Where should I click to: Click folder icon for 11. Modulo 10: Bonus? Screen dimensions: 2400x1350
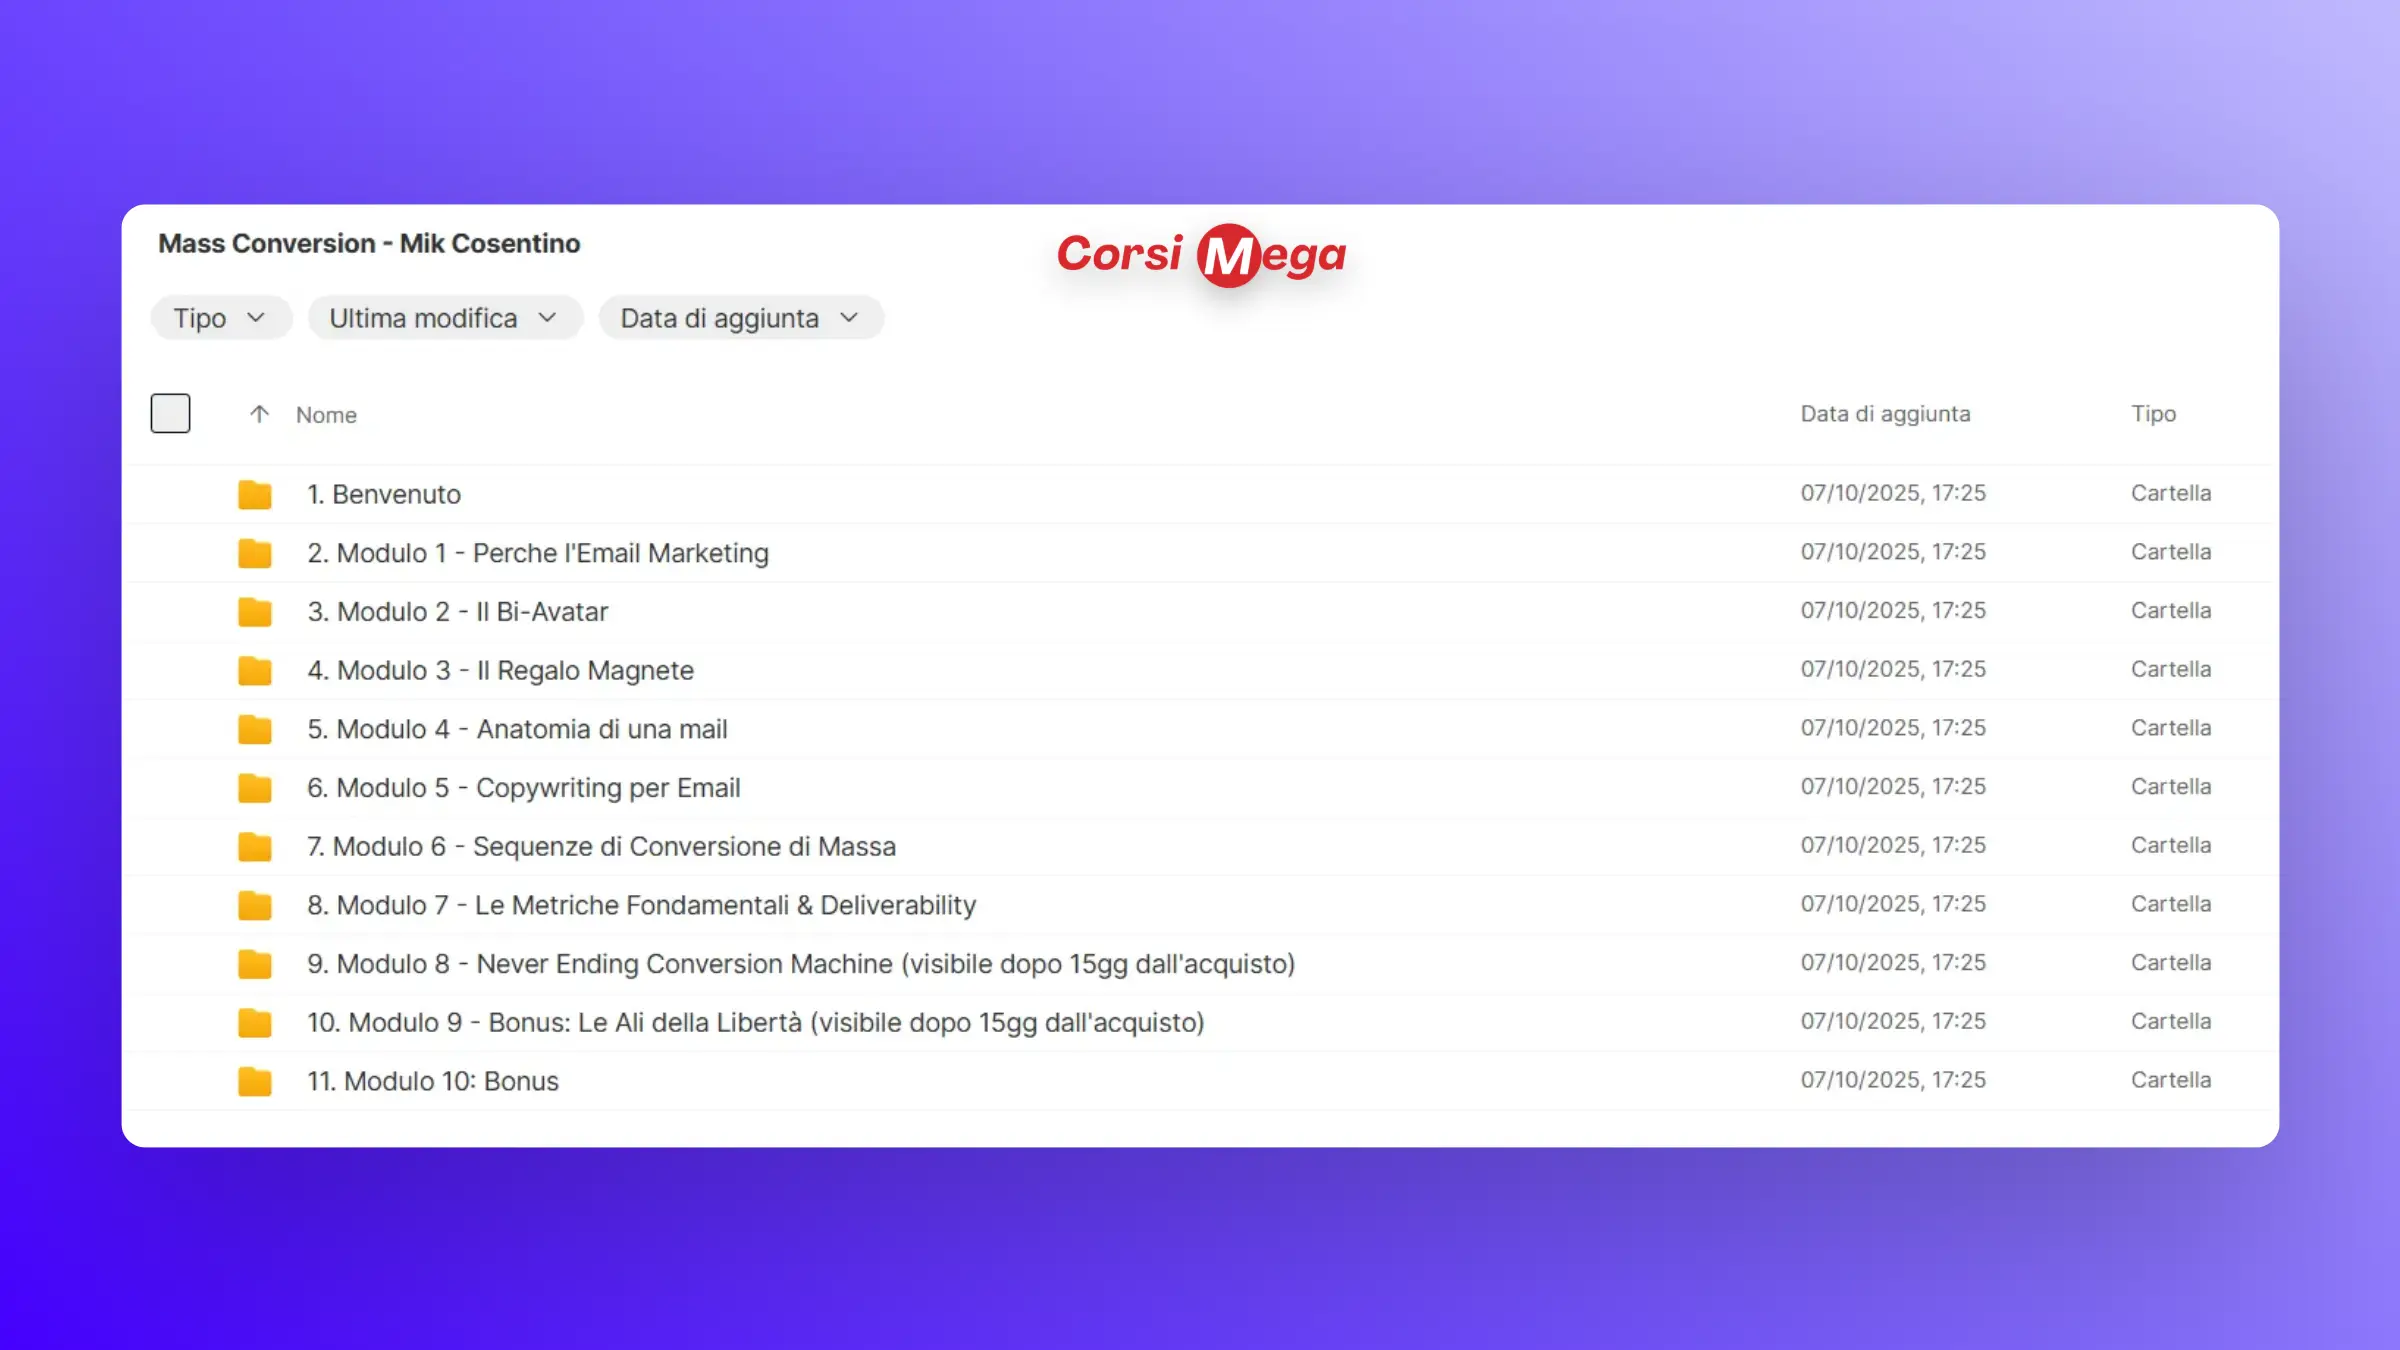coord(255,1081)
